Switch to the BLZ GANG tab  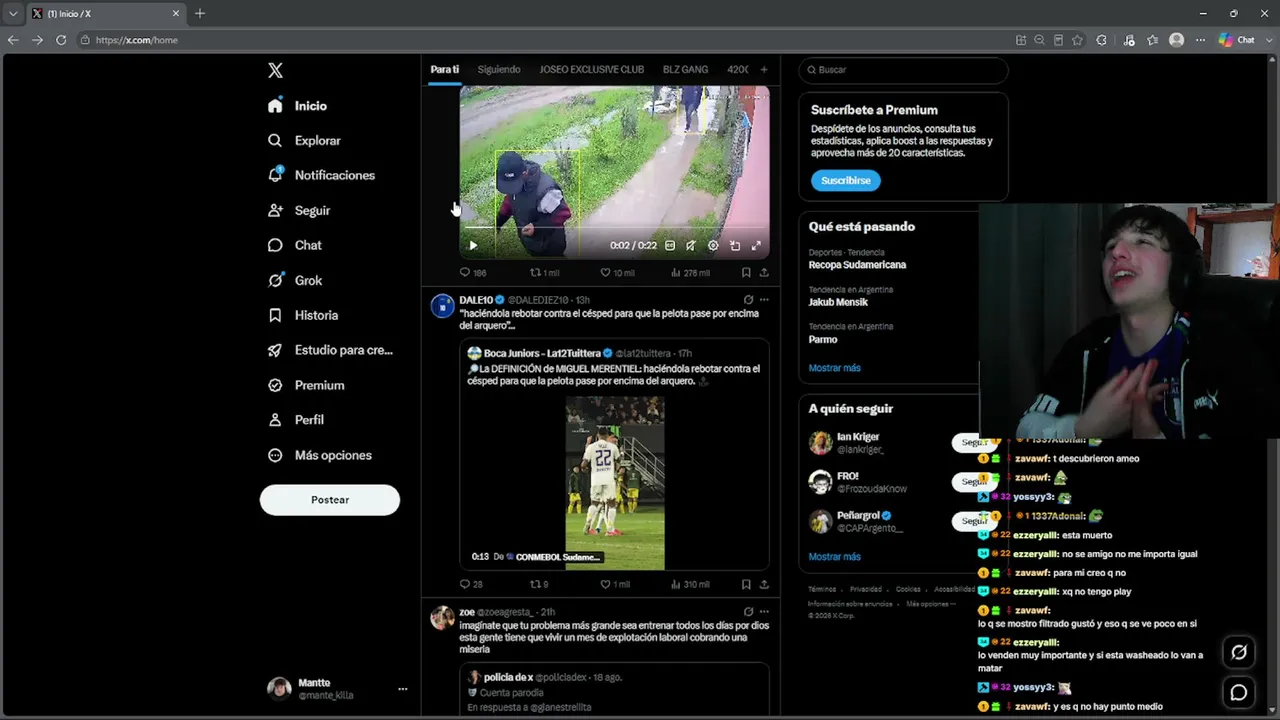[685, 70]
